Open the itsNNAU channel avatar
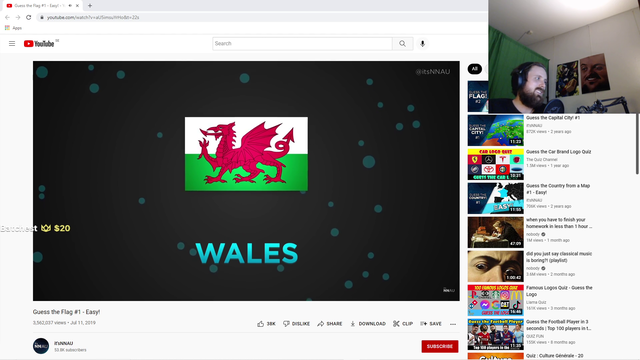The width and height of the screenshot is (640, 360). tap(41, 346)
